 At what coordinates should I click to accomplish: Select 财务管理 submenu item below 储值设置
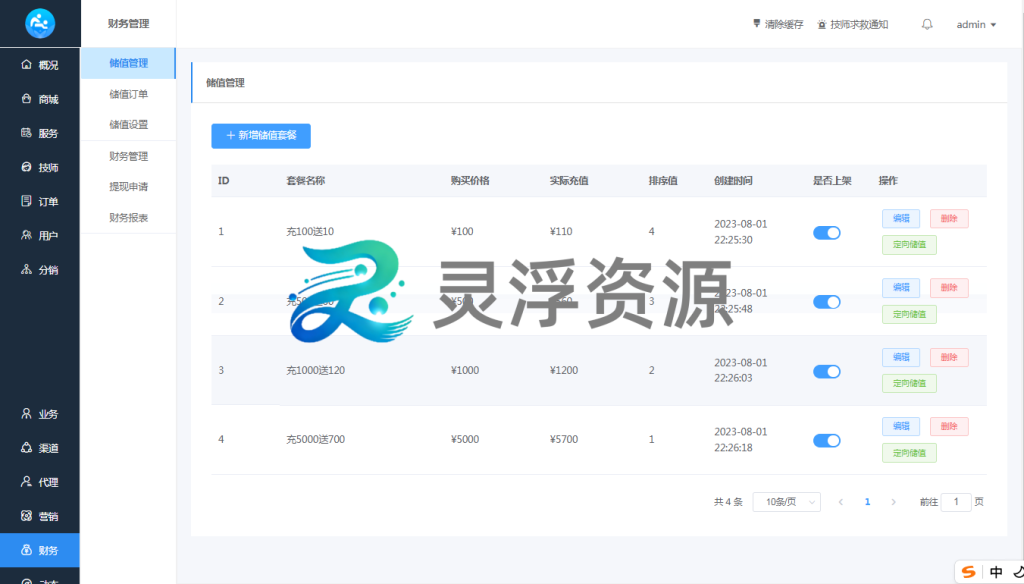128,156
